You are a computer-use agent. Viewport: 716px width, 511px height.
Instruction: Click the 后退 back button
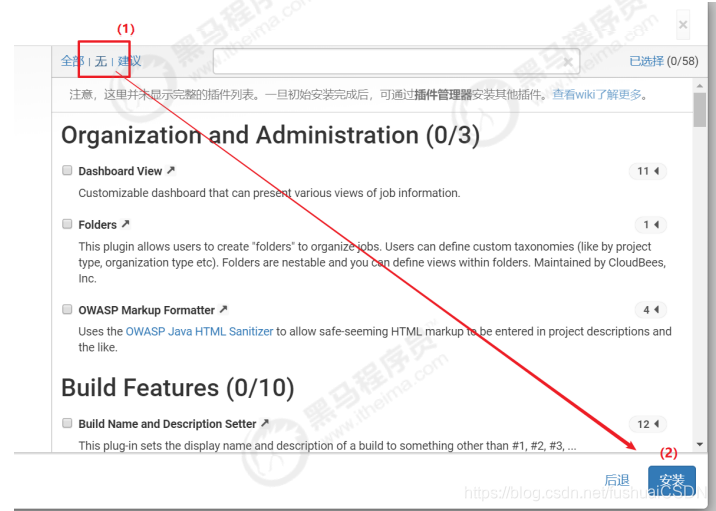(617, 480)
